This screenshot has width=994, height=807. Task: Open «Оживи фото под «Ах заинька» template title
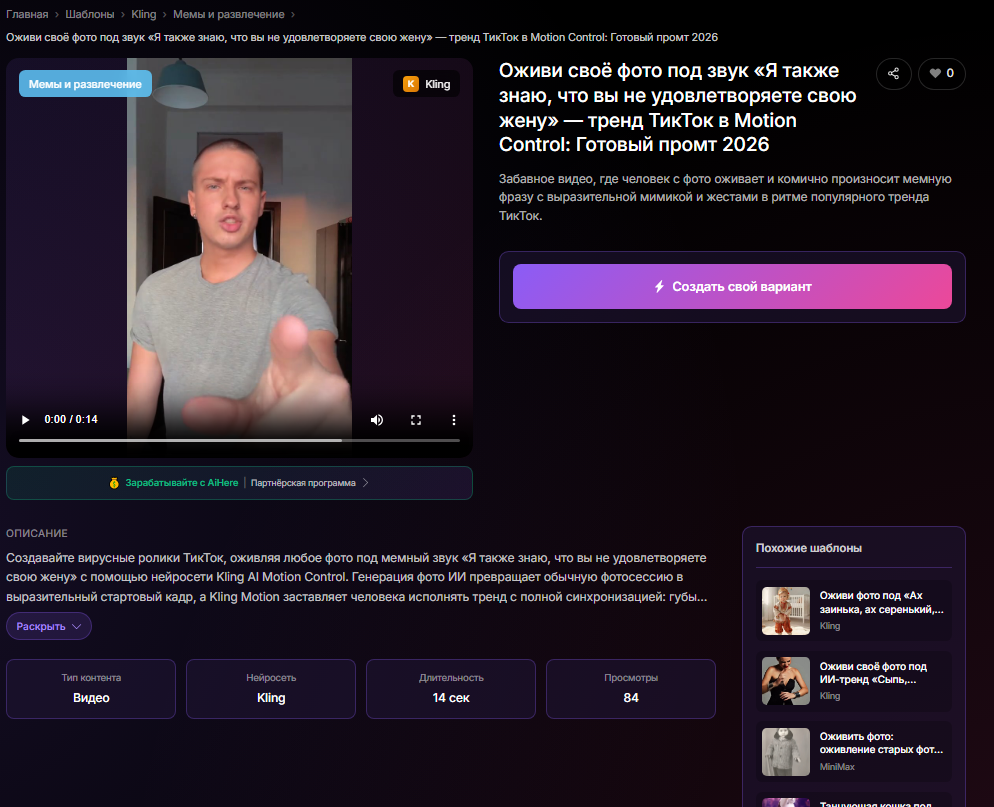pyautogui.click(x=881, y=602)
